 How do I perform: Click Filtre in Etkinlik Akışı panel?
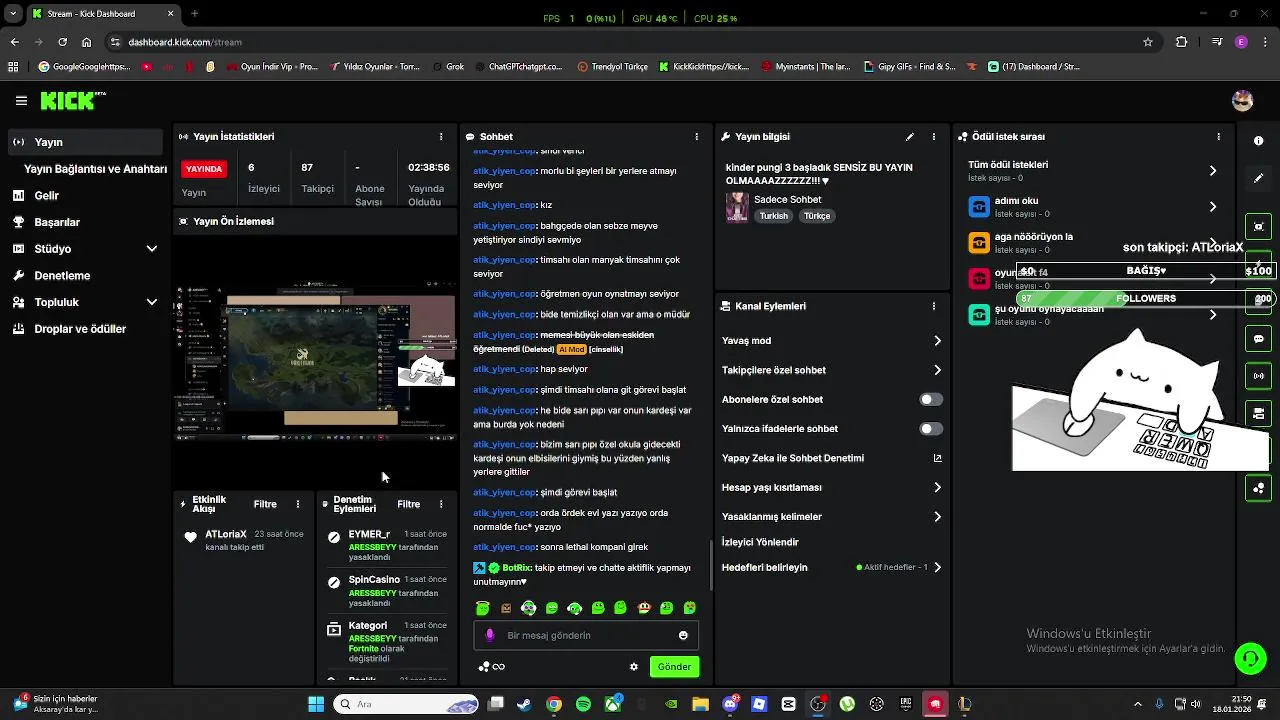265,504
